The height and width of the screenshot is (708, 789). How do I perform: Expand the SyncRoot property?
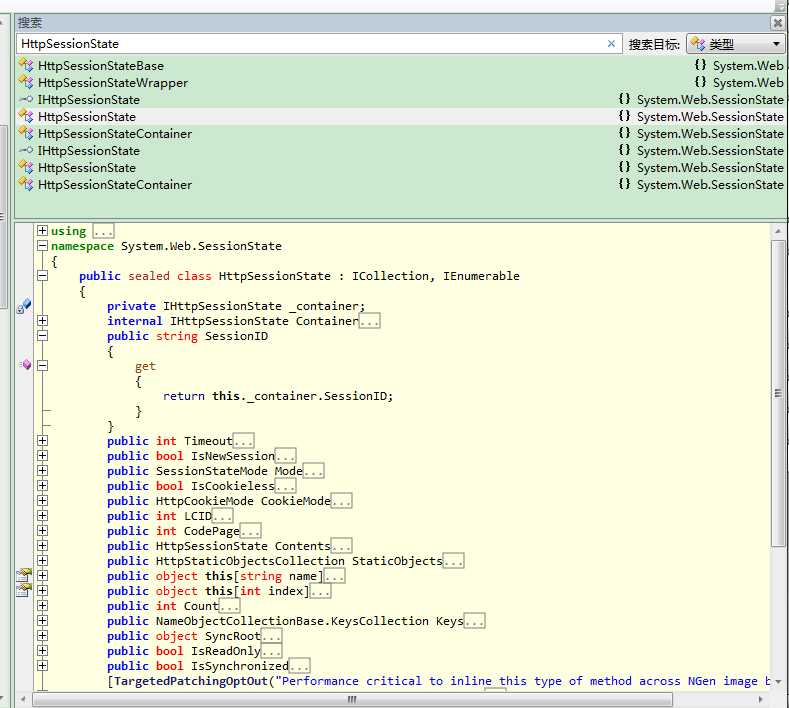(x=42, y=636)
